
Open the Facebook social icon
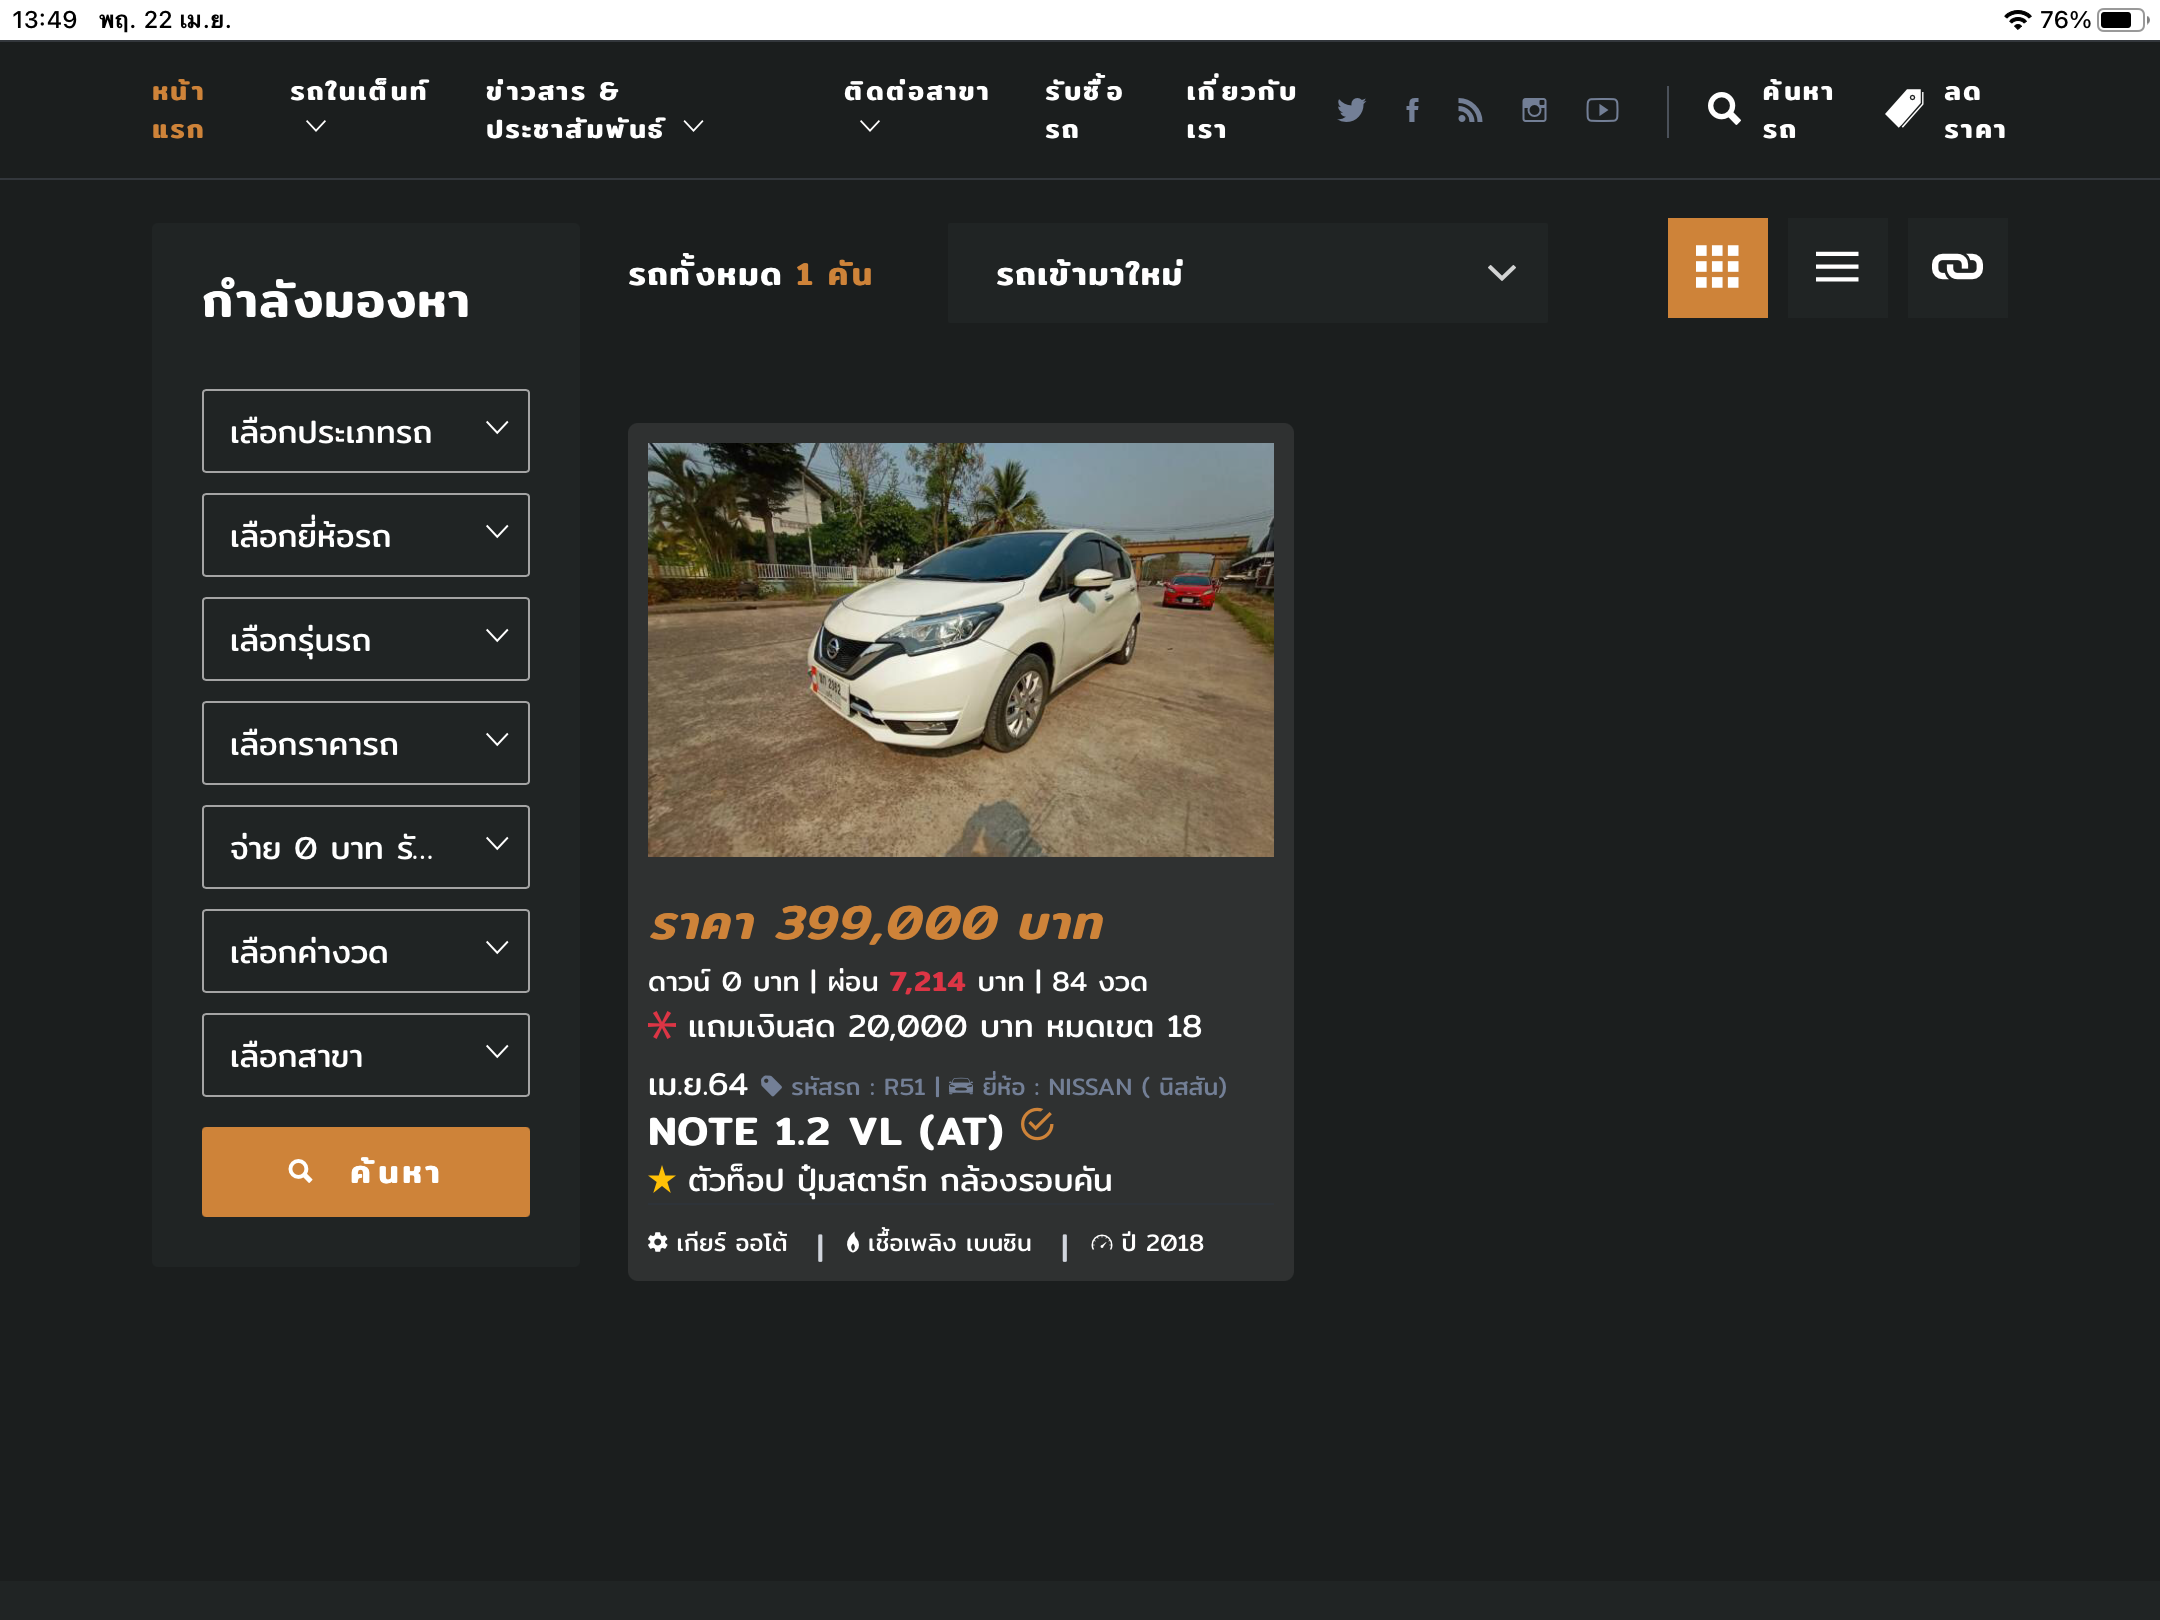1412,110
